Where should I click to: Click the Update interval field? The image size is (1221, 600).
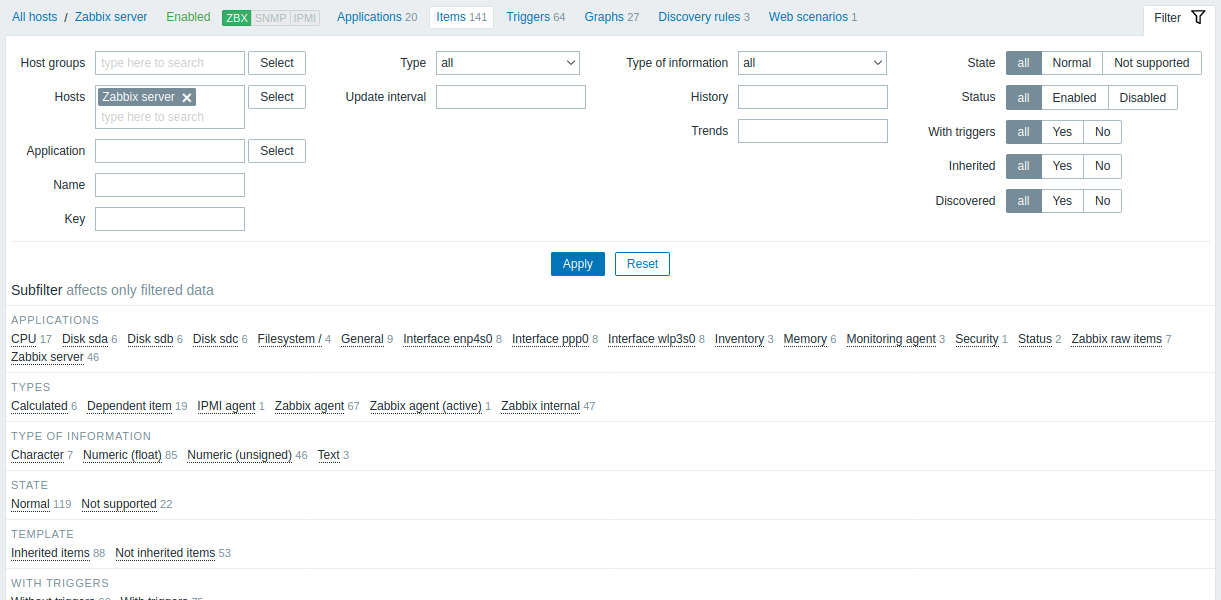511,97
